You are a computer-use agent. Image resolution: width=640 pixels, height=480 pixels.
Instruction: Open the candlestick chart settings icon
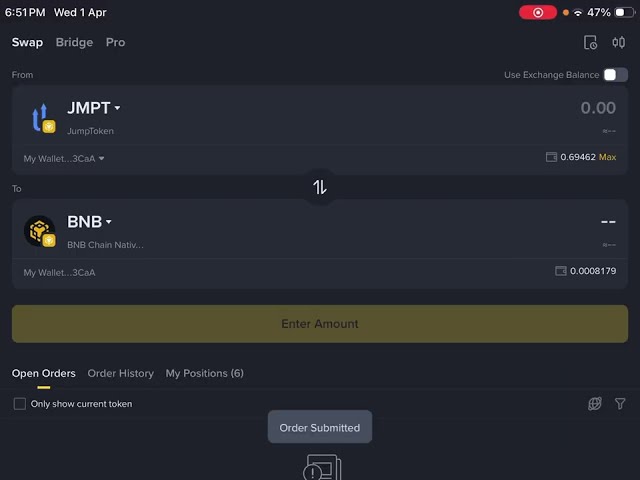[618, 43]
